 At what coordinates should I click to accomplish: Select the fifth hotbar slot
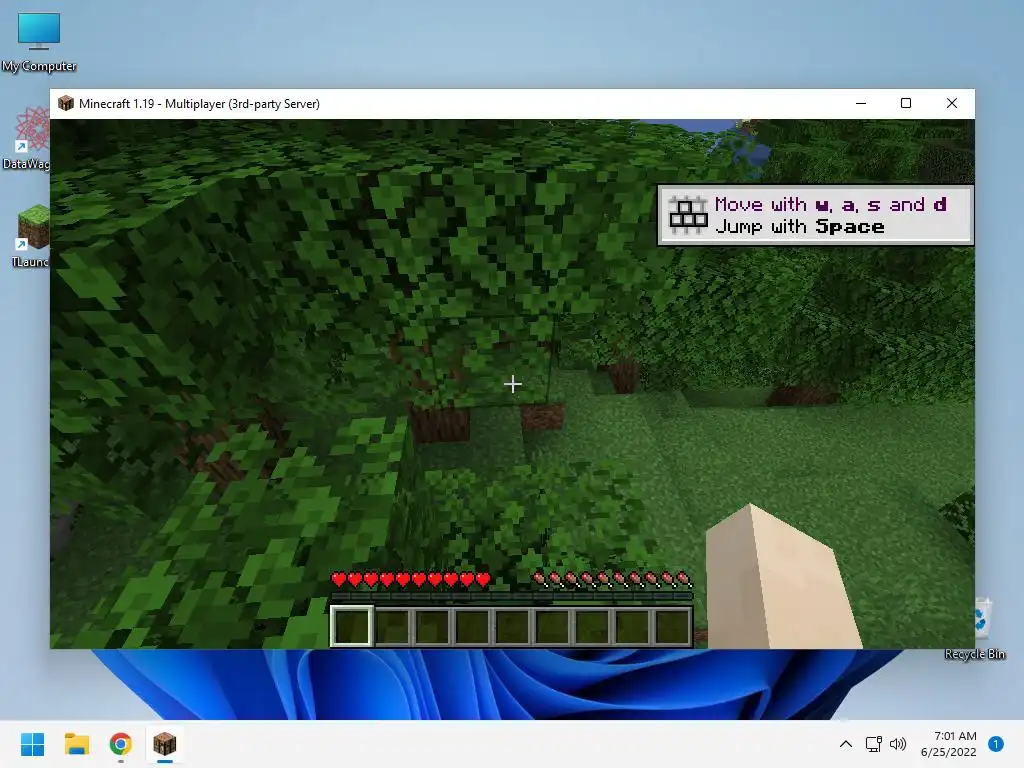pos(512,626)
